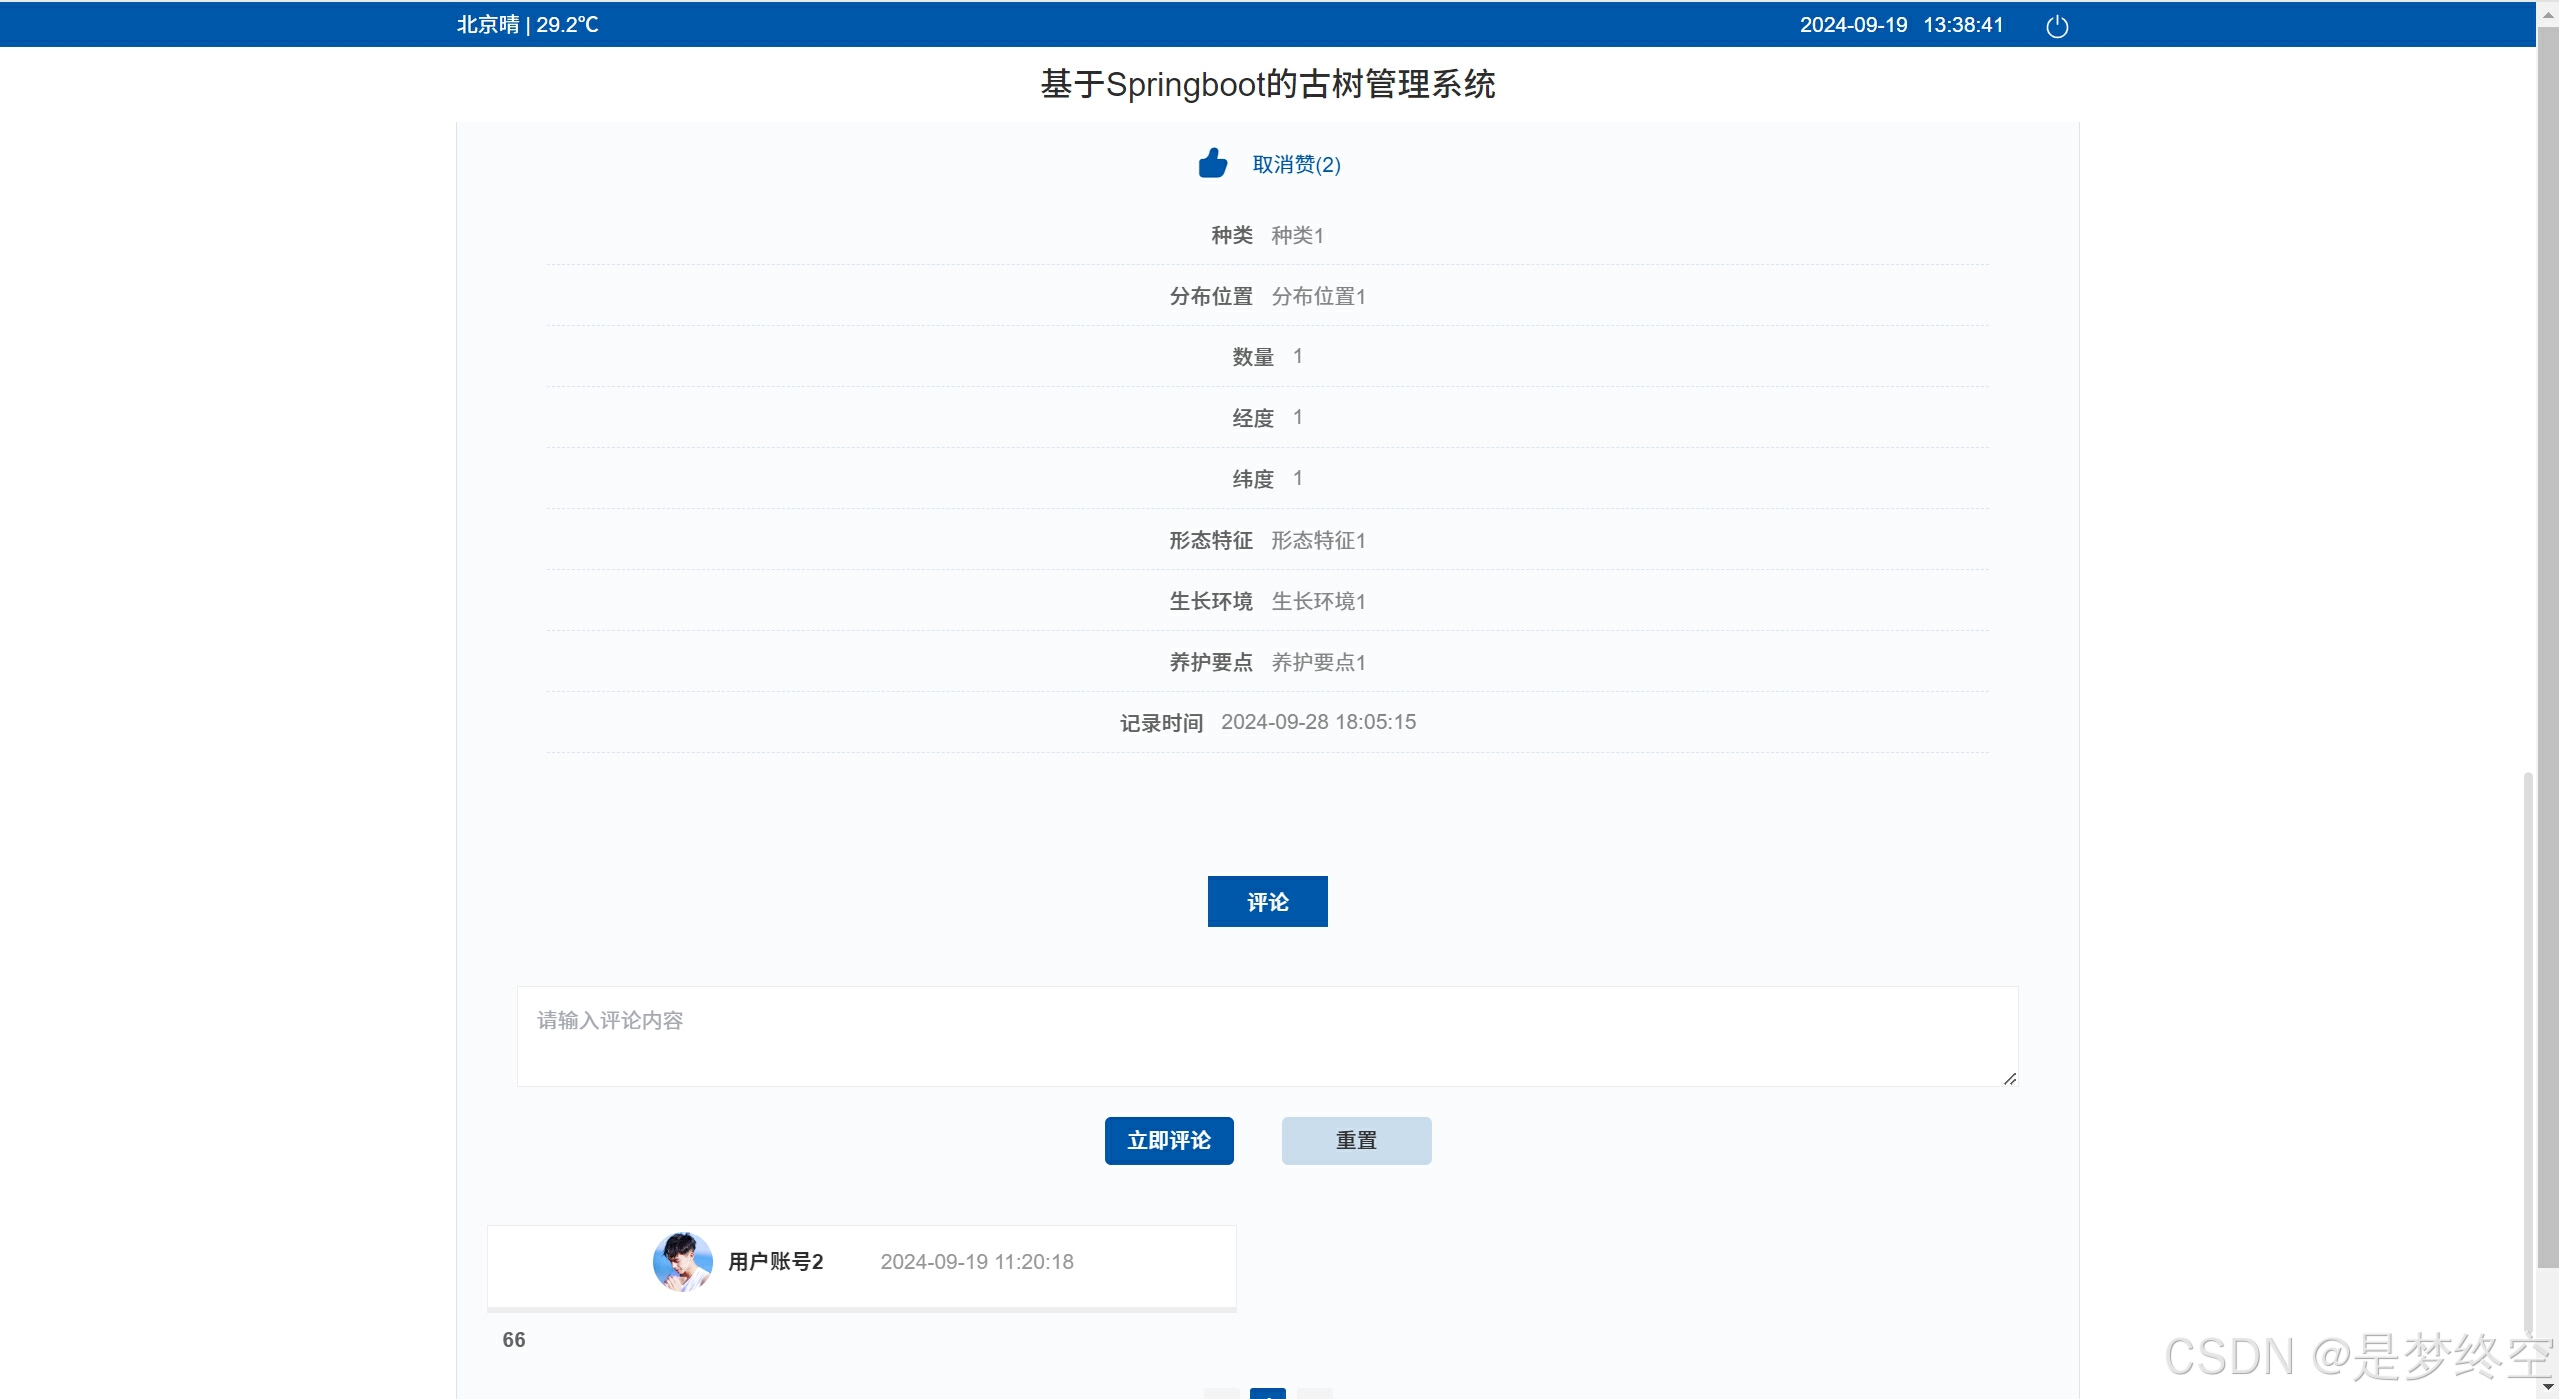This screenshot has height=1399, width=2559.
Task: Click the value 1 beside 经度
Action: click(x=1298, y=418)
